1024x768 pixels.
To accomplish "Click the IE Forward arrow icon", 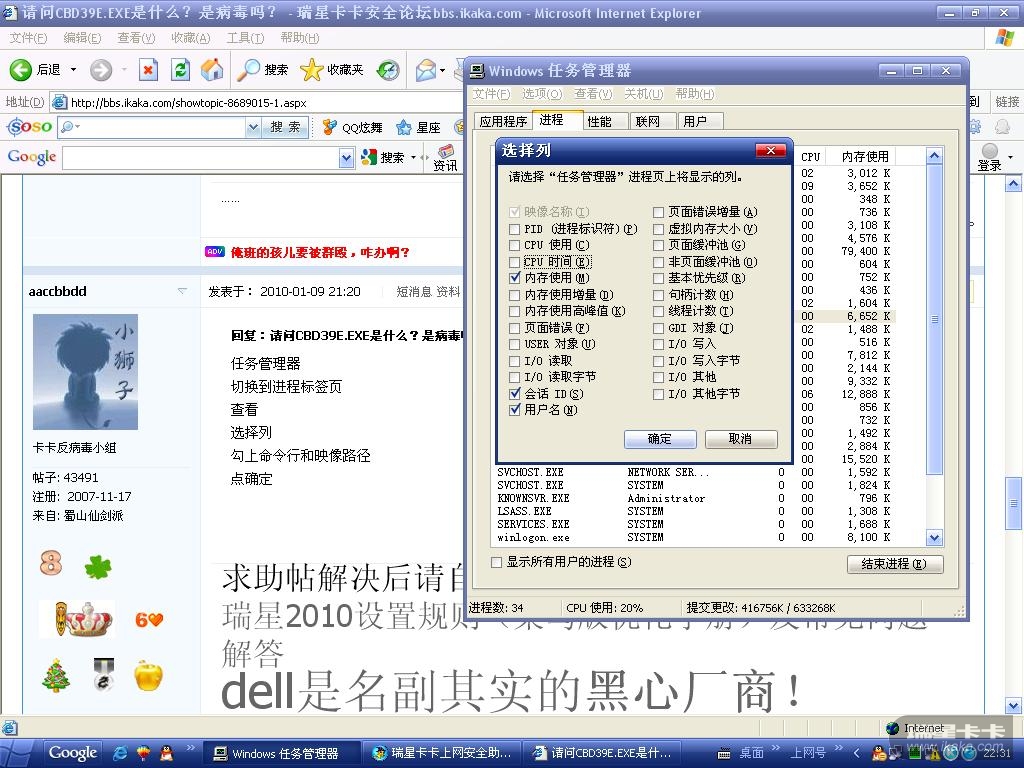I will [x=101, y=69].
